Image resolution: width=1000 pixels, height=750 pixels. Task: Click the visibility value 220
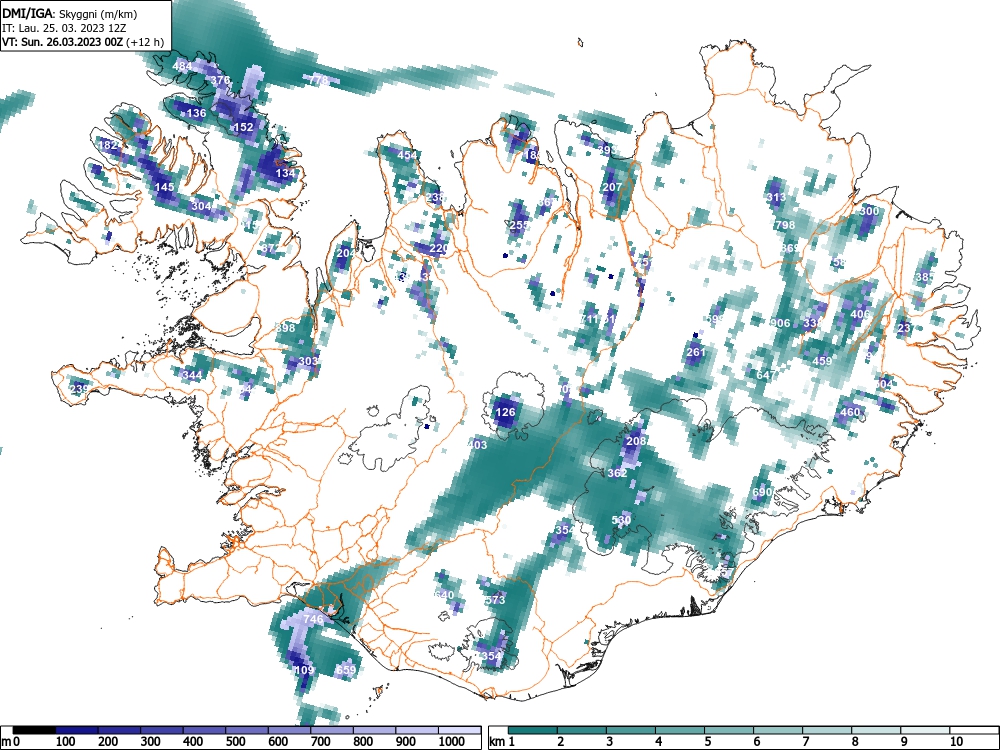pos(439,248)
